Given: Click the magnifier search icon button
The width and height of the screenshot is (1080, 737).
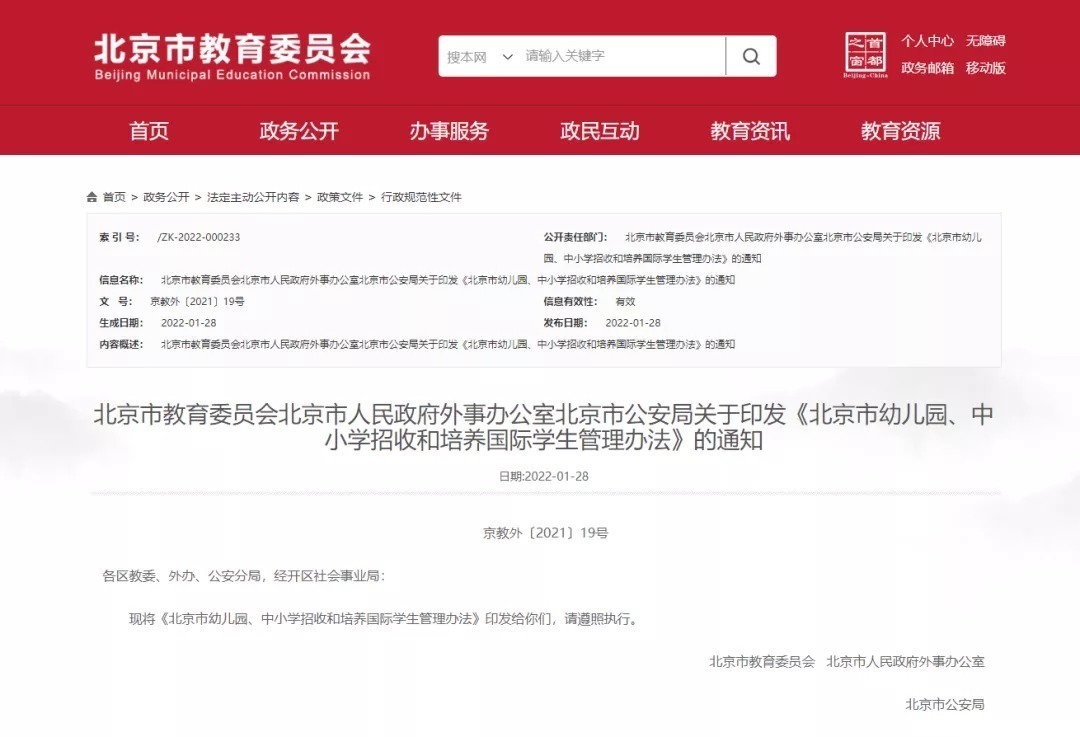Looking at the screenshot, I should pos(751,56).
